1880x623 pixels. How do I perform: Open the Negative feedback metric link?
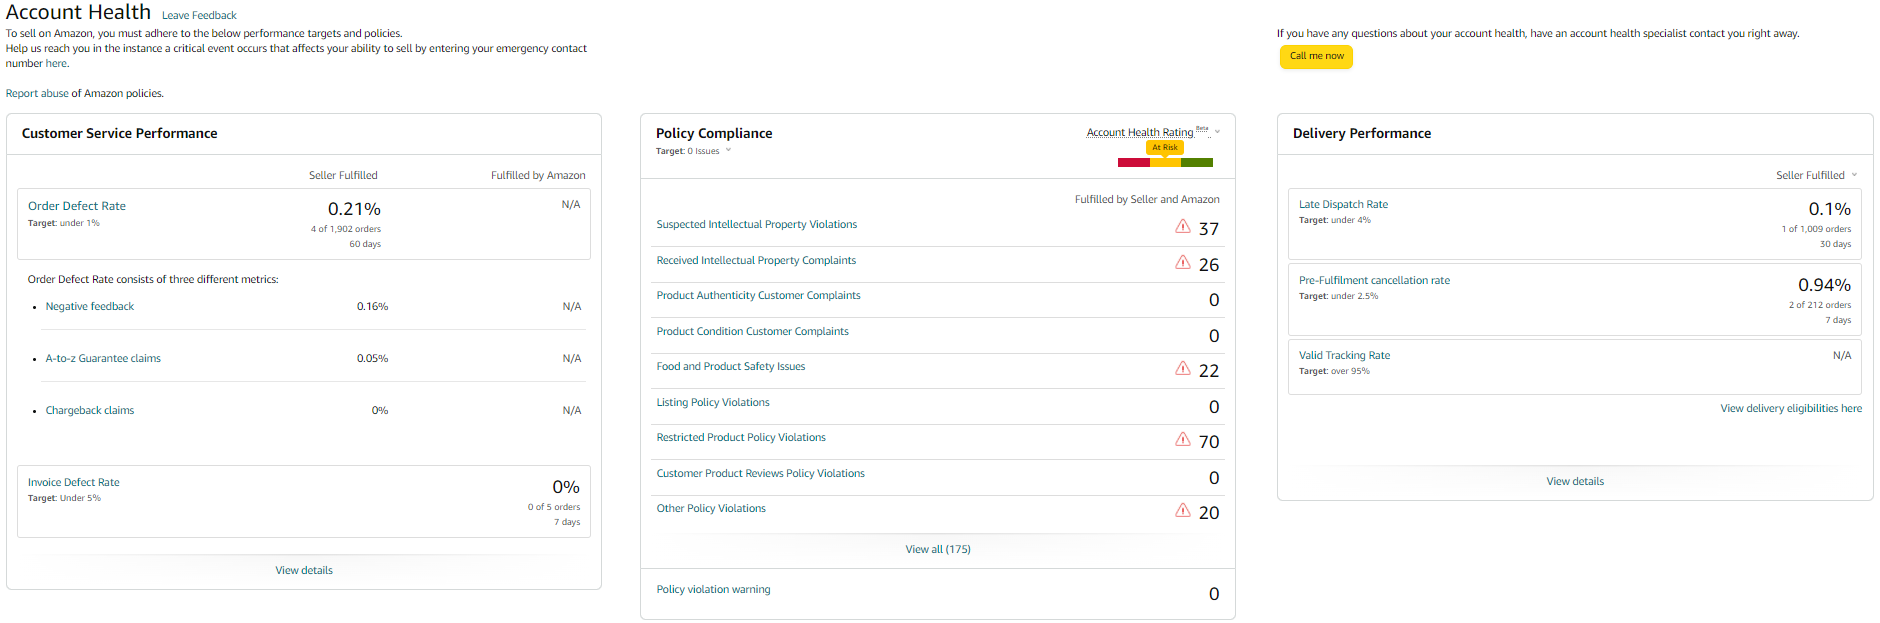pos(89,307)
